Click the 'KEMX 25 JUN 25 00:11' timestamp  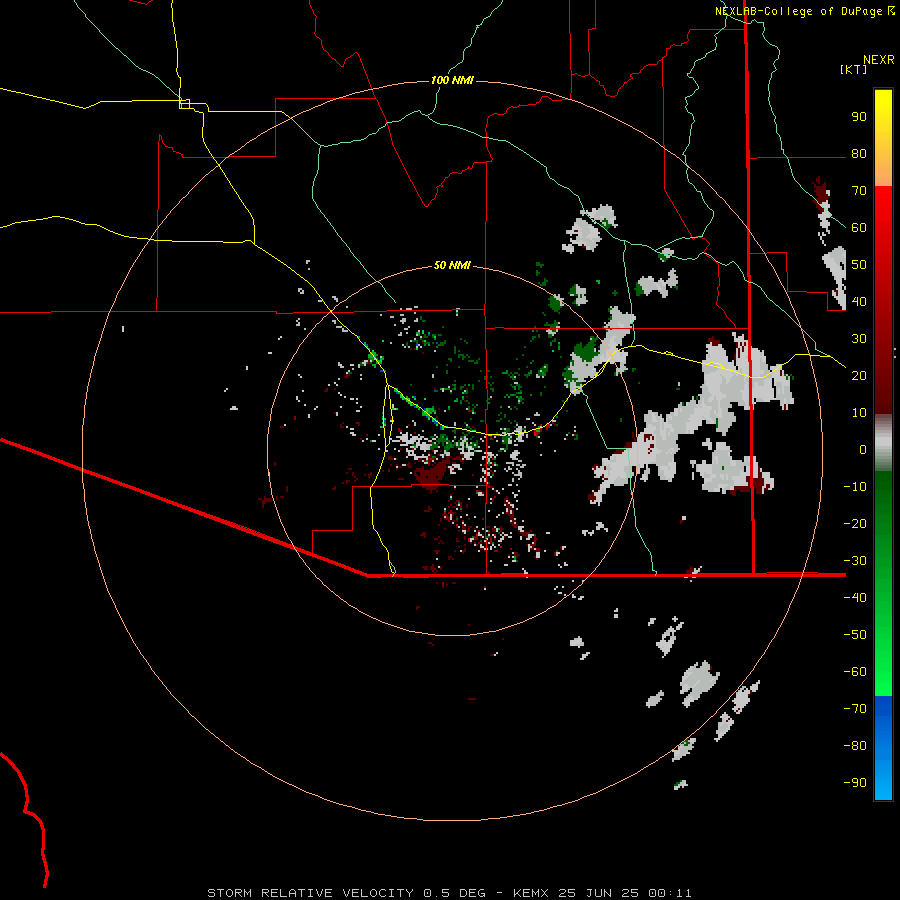(x=602, y=893)
